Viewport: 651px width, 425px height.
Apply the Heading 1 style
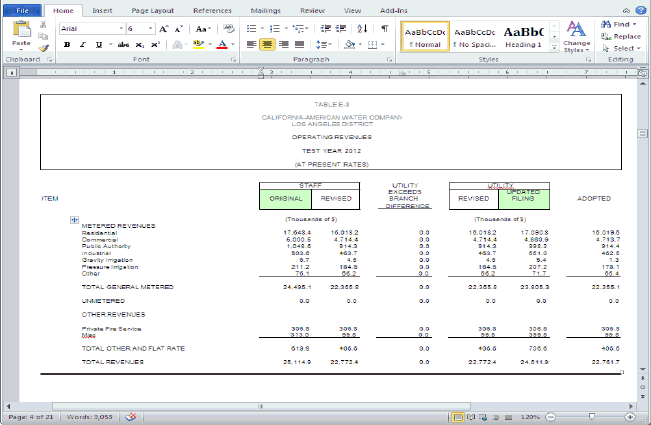pyautogui.click(x=523, y=36)
